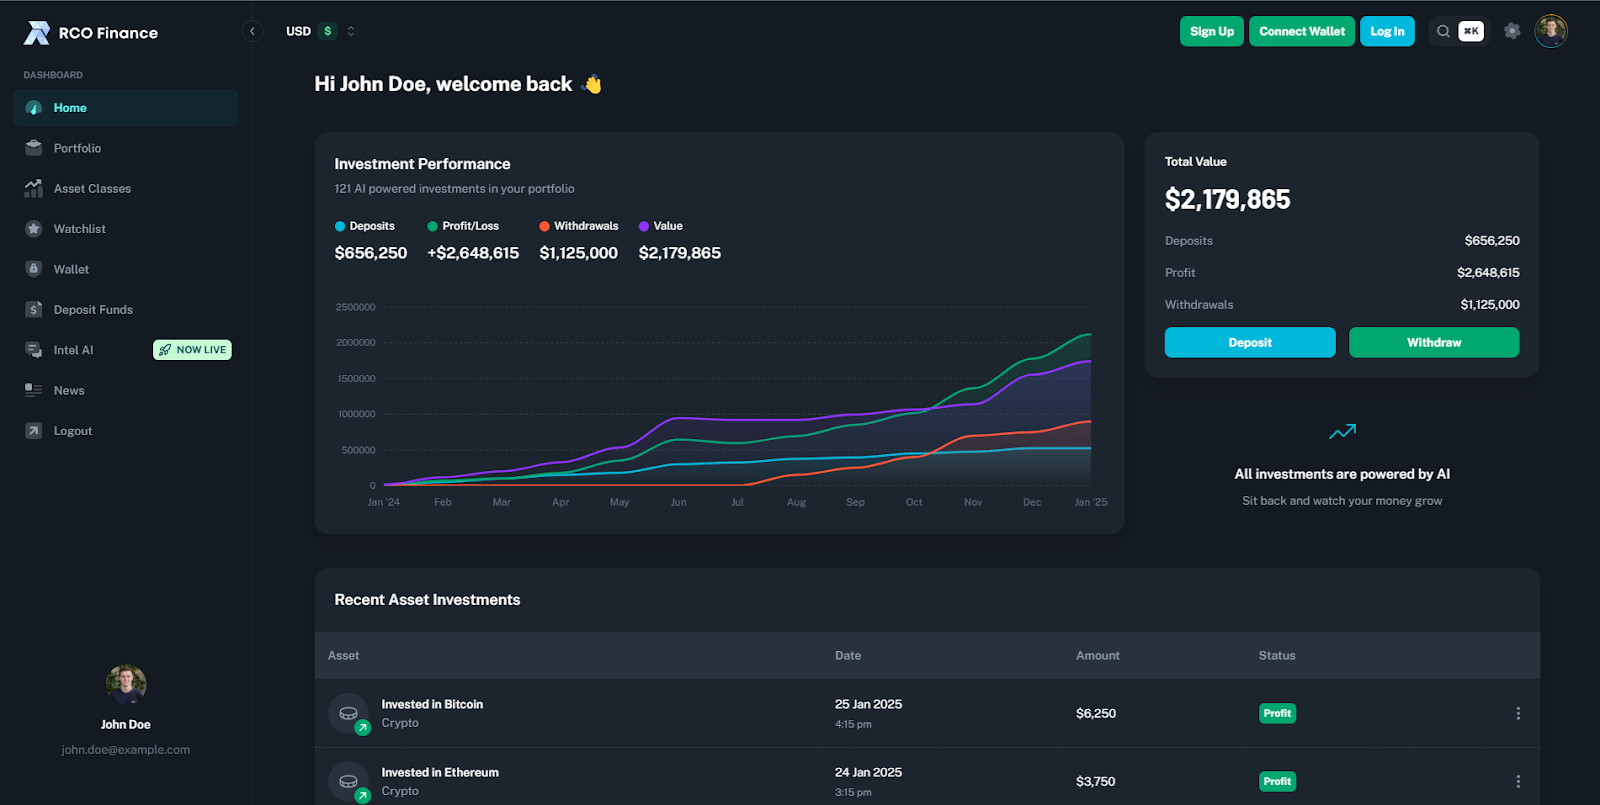This screenshot has height=805, width=1600.
Task: Click the Deposit Funds dollar icon
Action: click(34, 310)
